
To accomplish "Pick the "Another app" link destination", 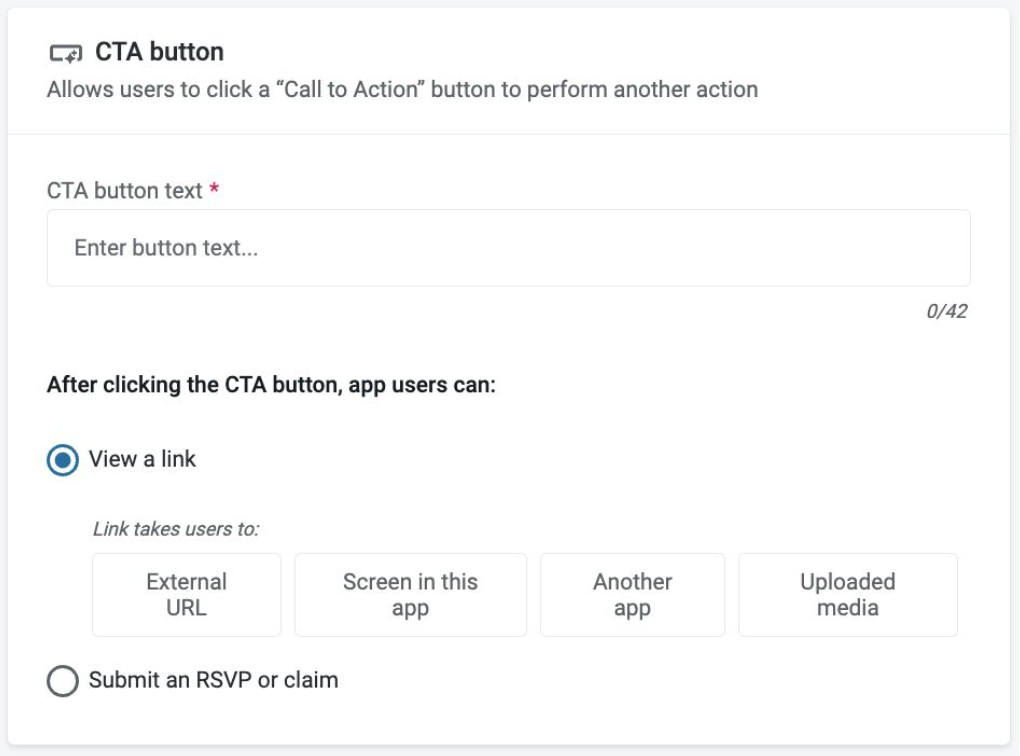I will [x=632, y=595].
